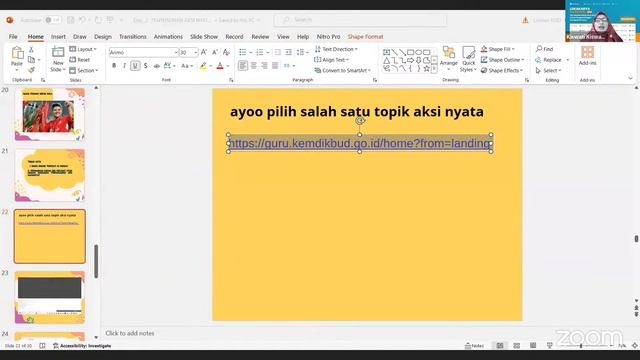Click the Arrange icon
Screen dimensions: 640x360
pyautogui.click(x=449, y=57)
